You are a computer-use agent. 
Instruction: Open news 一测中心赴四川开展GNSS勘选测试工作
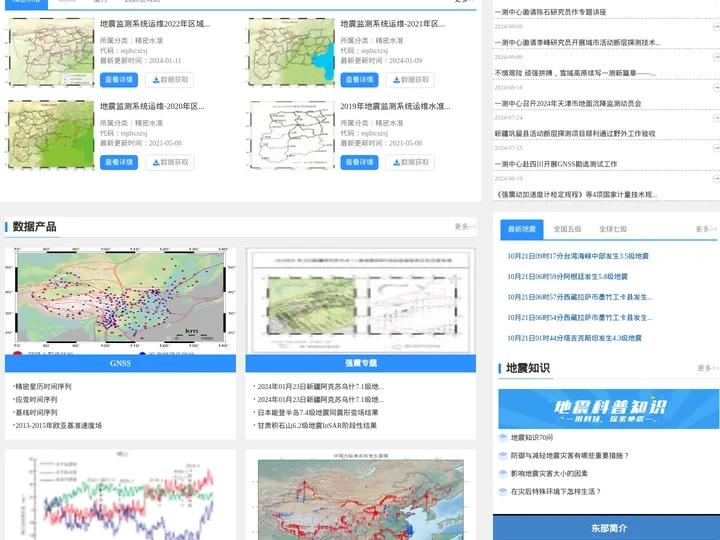pos(556,164)
